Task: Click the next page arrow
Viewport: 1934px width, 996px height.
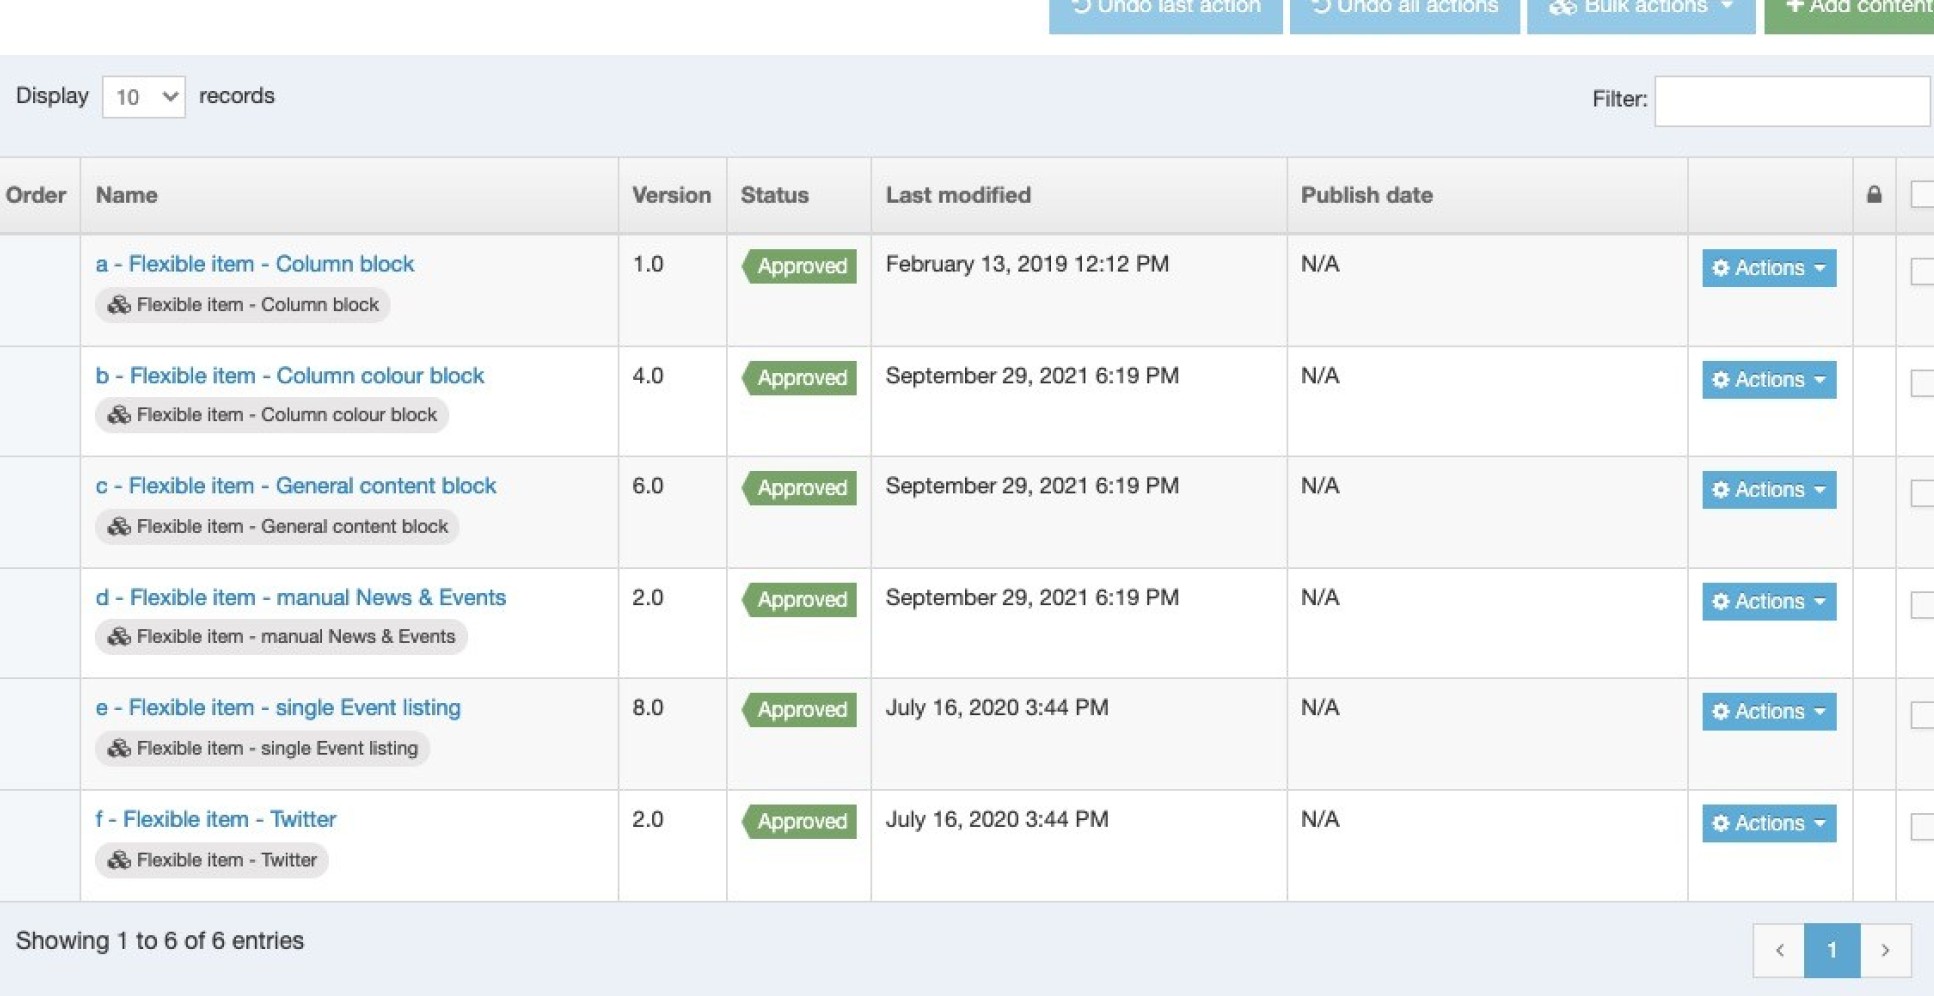Action: click(1885, 950)
